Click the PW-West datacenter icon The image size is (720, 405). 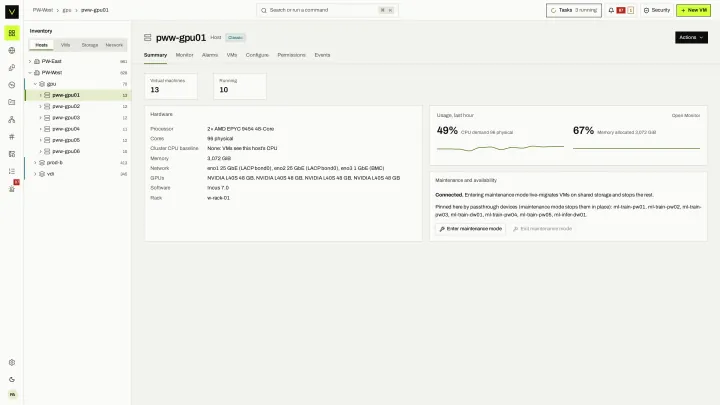(x=37, y=73)
